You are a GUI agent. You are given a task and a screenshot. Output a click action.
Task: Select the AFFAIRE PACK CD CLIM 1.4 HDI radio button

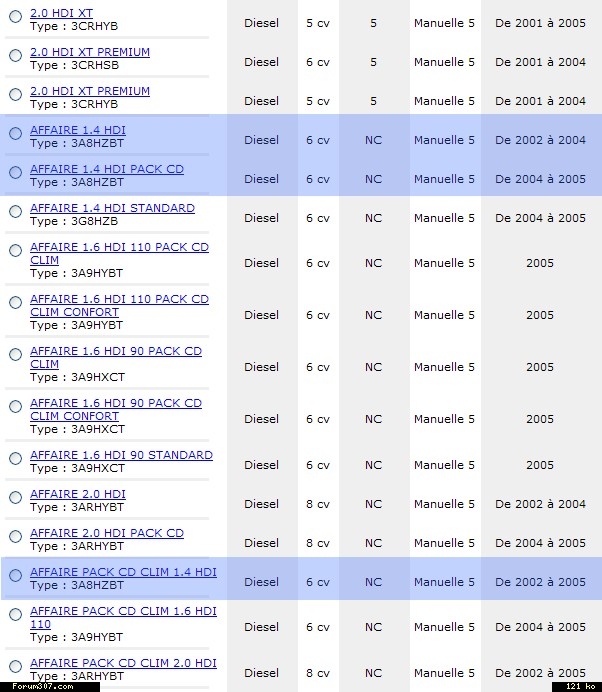pyautogui.click(x=15, y=575)
